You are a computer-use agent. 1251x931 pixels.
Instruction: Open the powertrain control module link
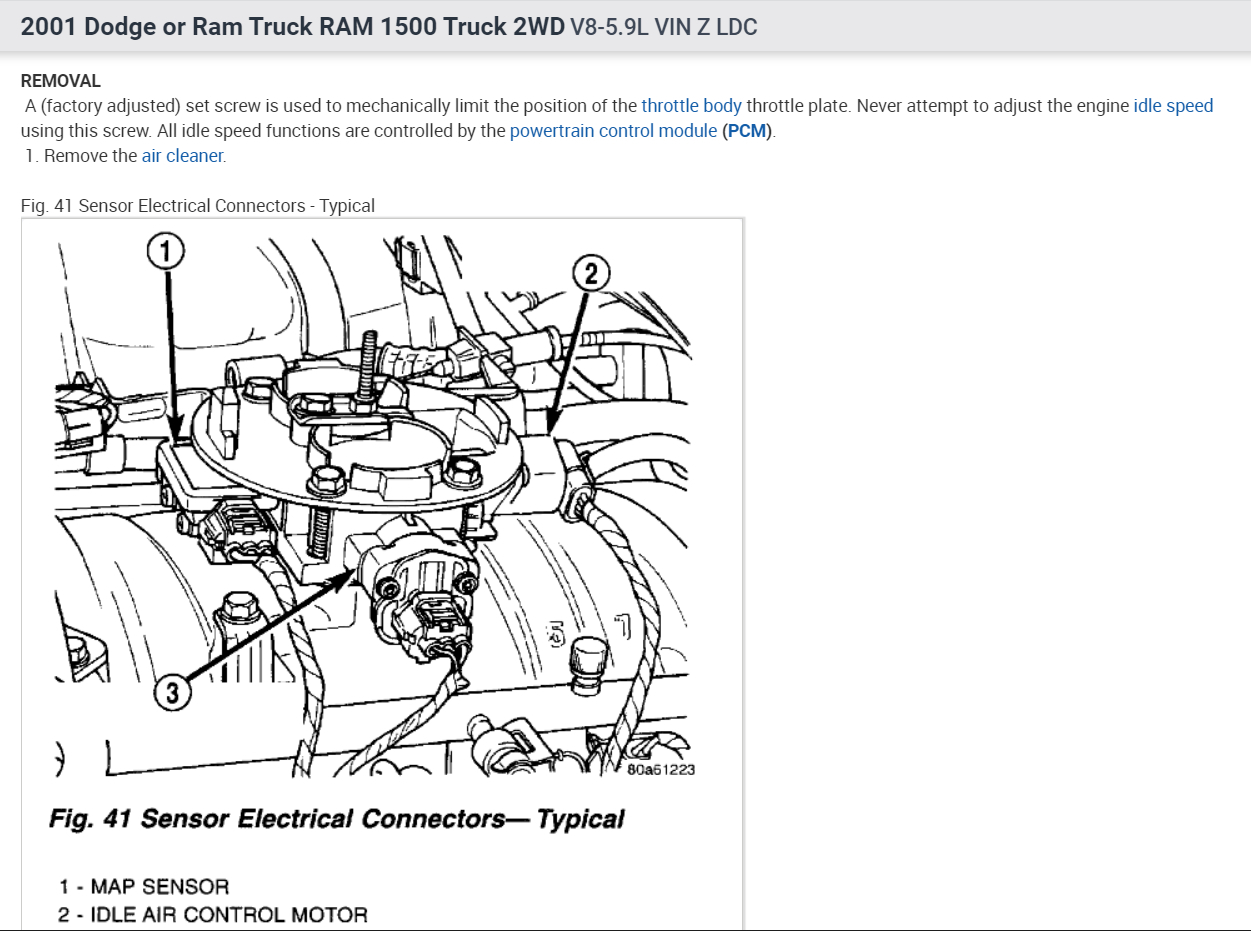(x=613, y=131)
